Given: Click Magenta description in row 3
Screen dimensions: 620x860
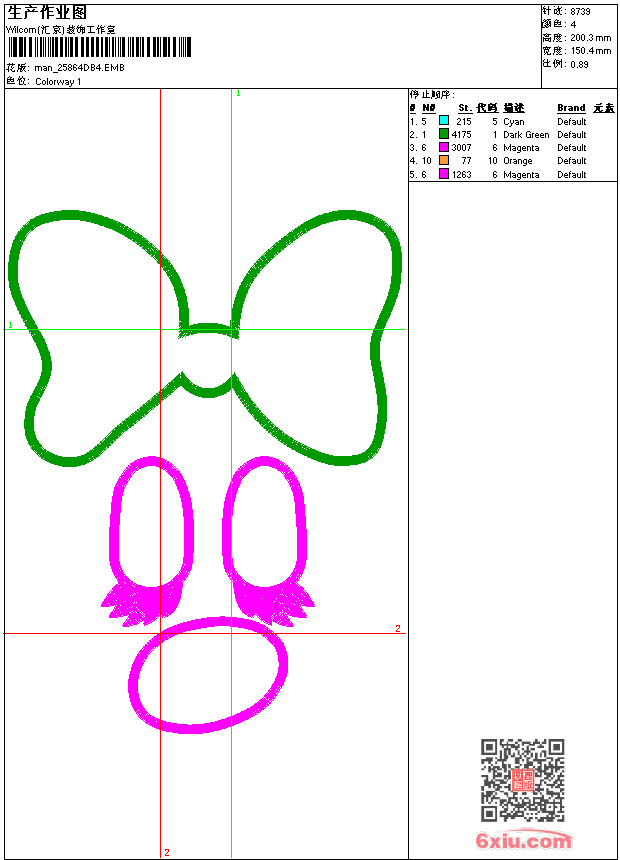Looking at the screenshot, I should coord(521,148).
